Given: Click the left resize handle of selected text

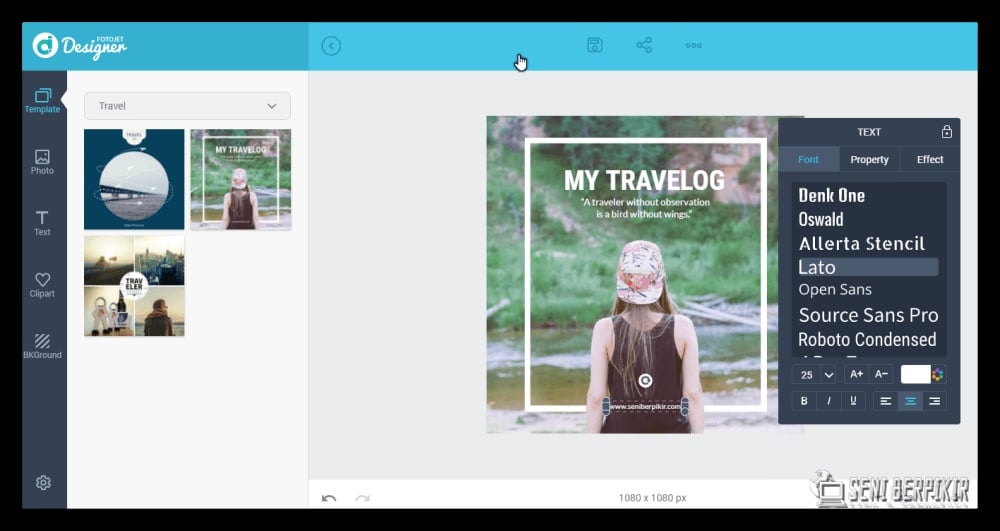Looking at the screenshot, I should click(x=606, y=407).
